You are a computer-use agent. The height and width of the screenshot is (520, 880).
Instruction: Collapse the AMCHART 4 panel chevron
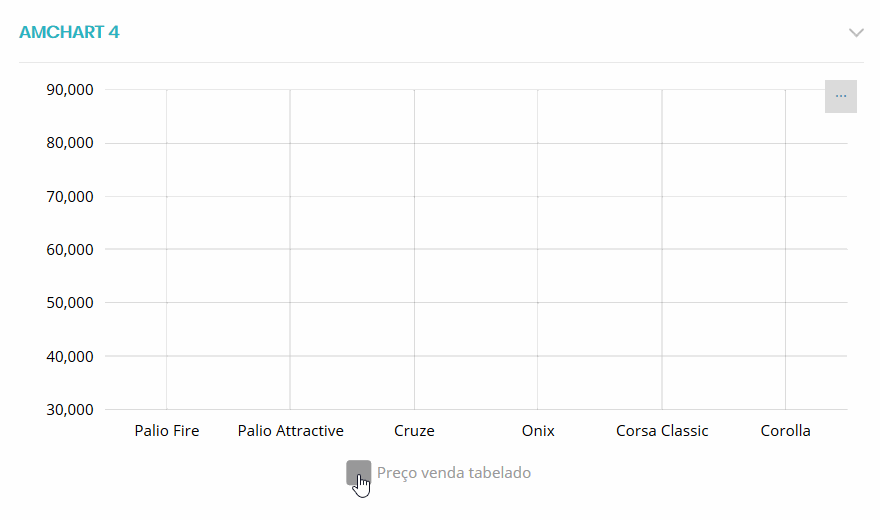coord(856,32)
